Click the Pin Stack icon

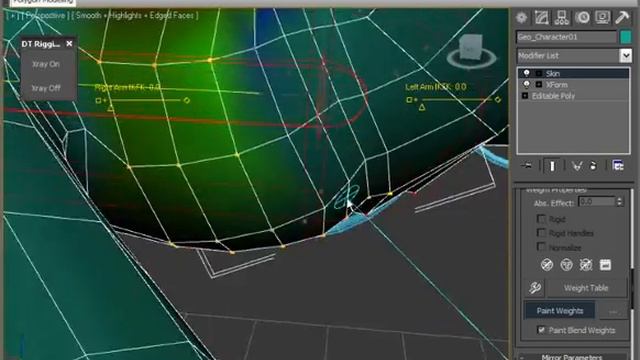pos(527,166)
